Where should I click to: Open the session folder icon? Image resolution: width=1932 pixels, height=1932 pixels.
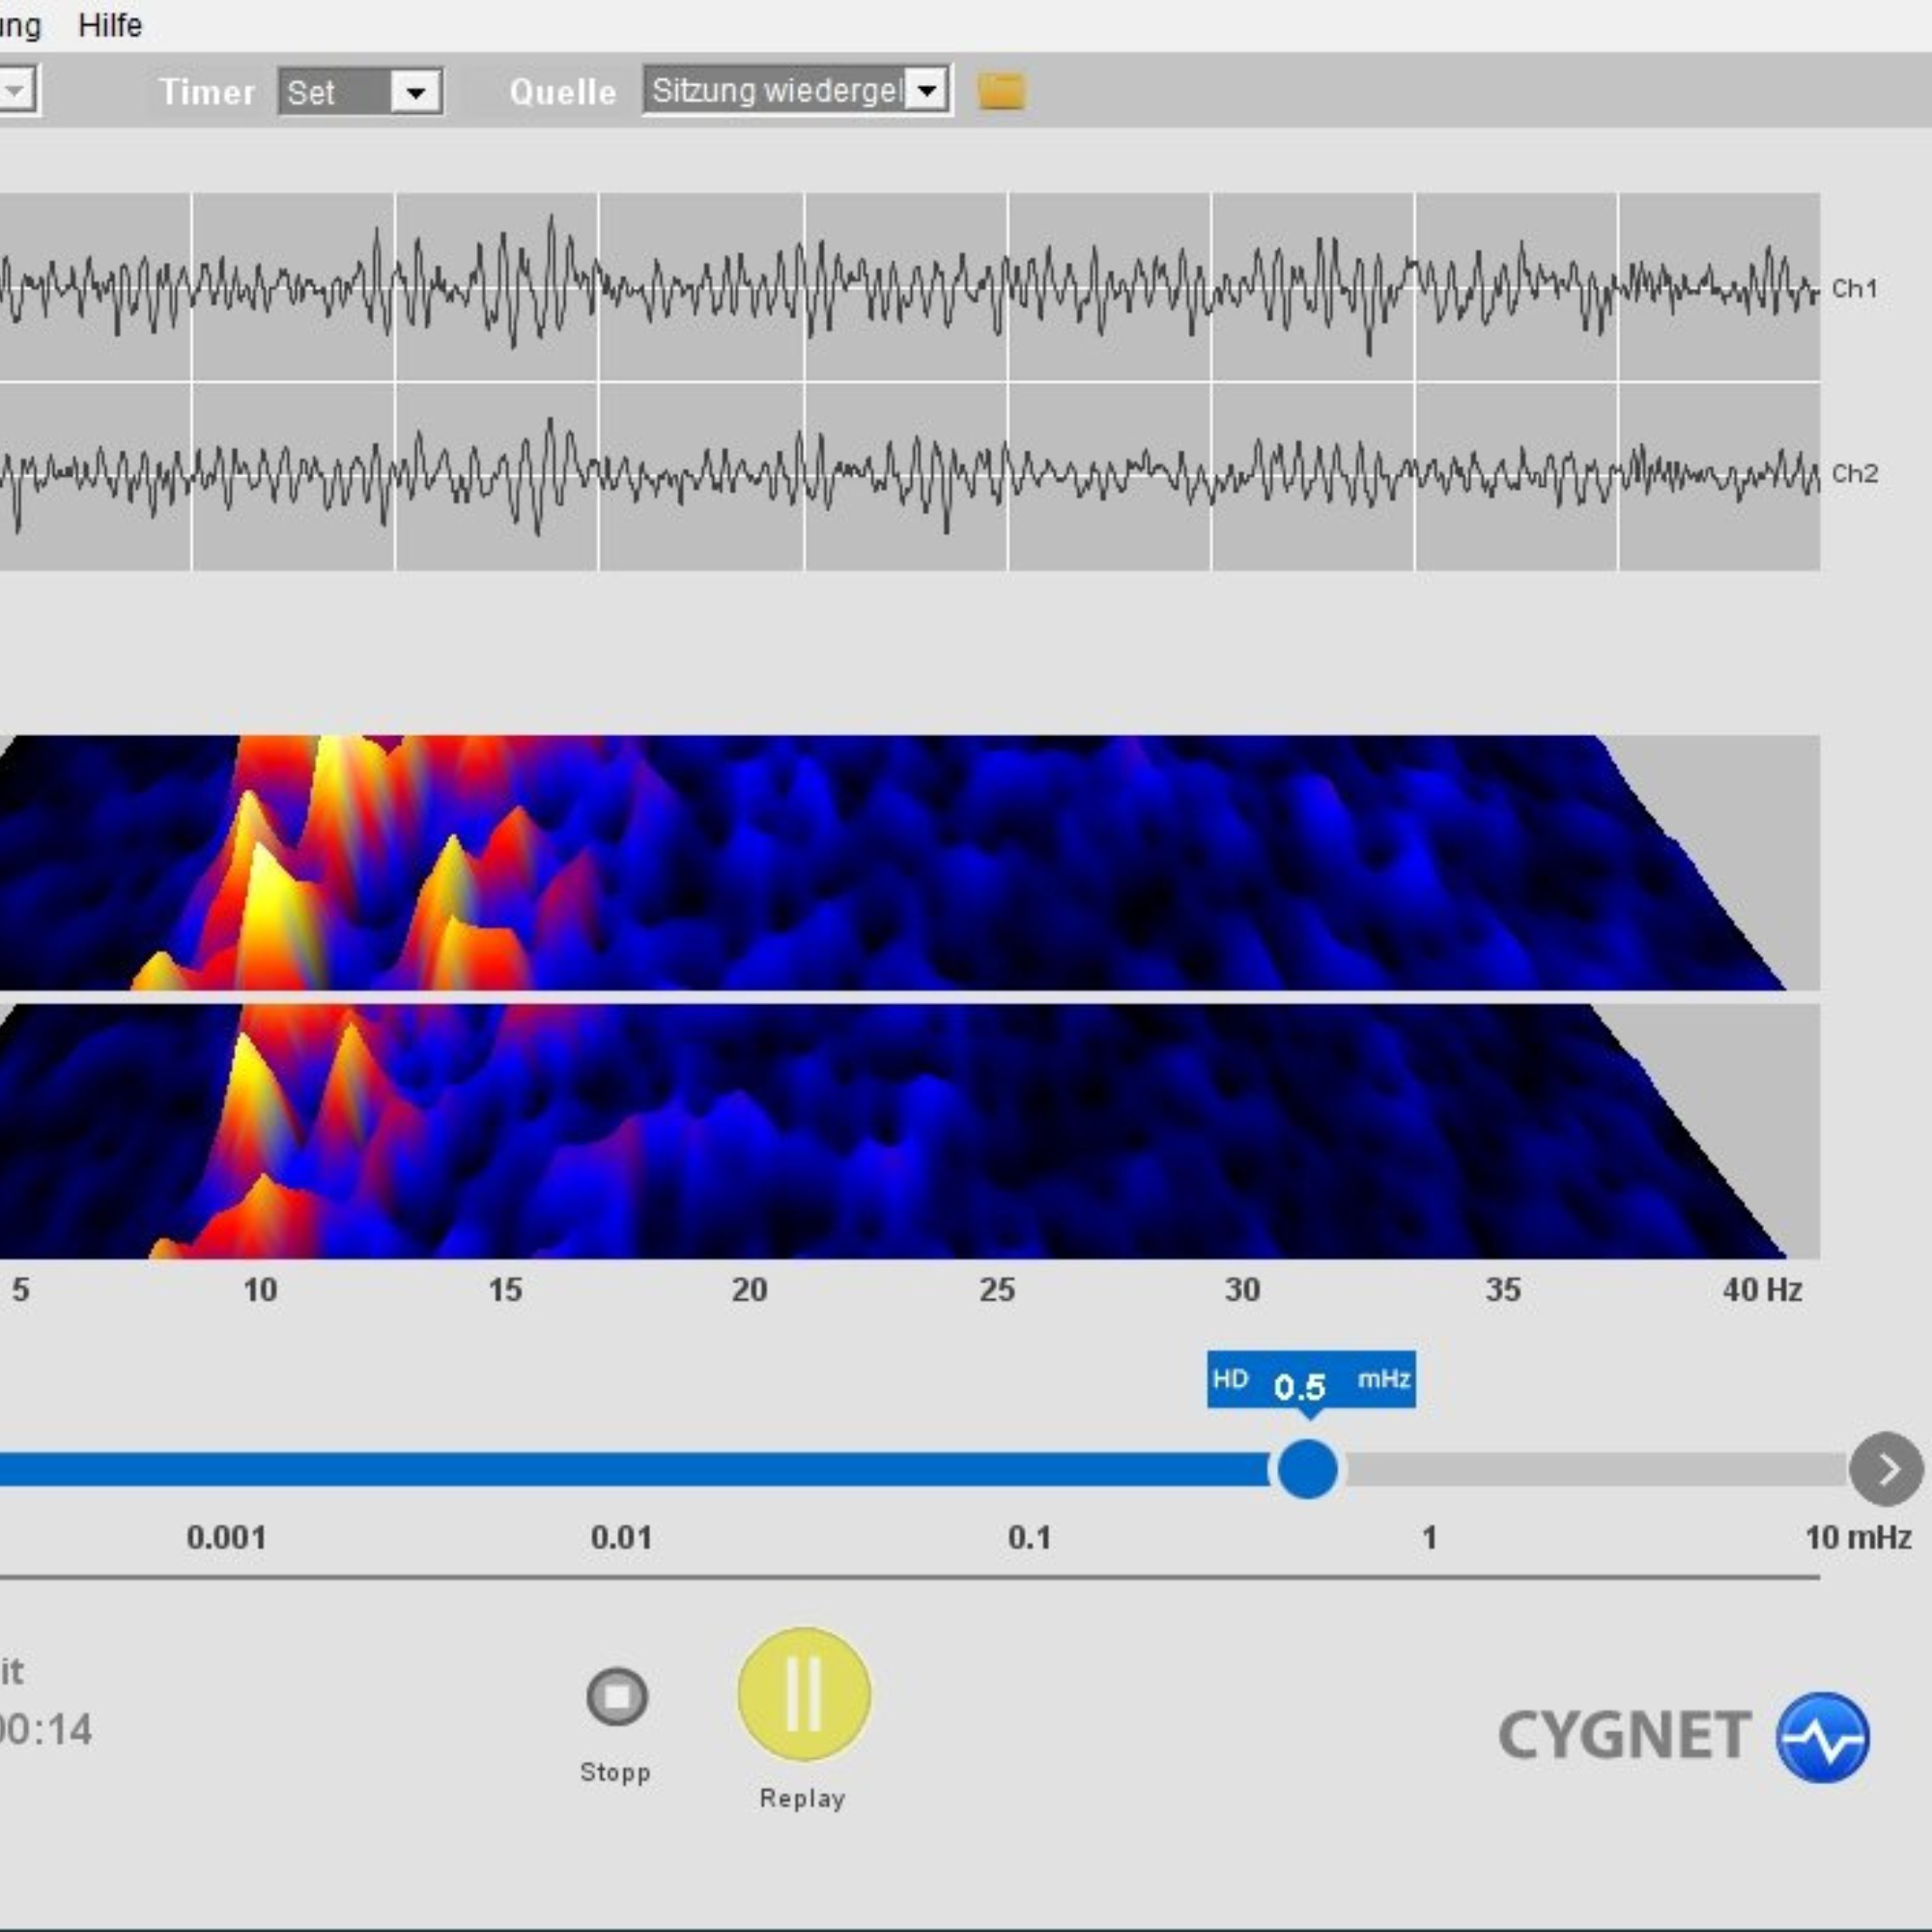1001,91
